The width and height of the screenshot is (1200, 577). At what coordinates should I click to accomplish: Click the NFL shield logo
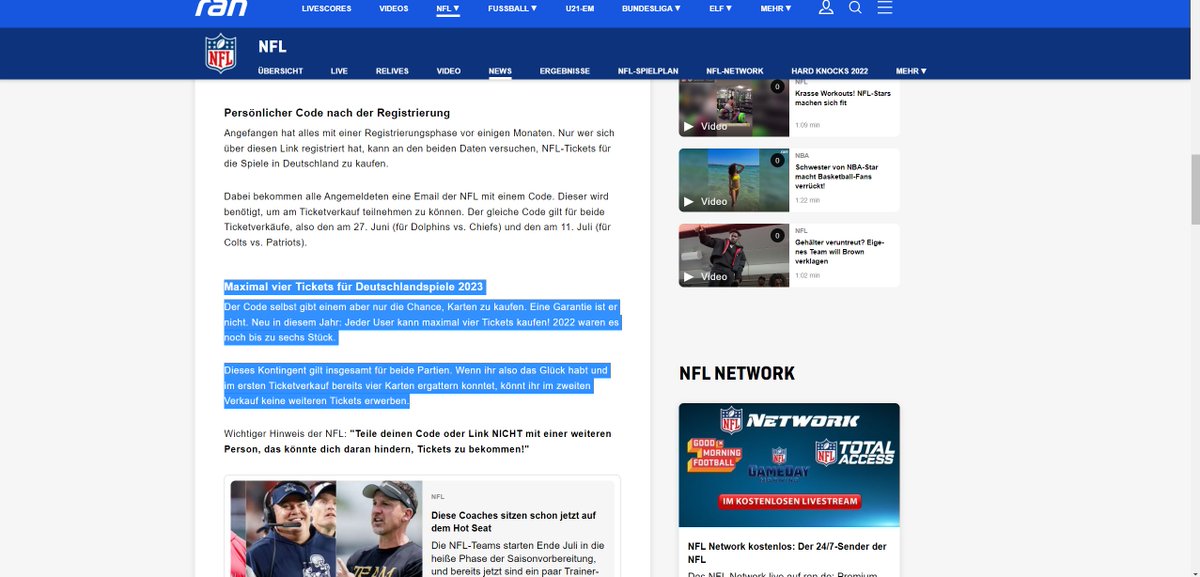221,53
